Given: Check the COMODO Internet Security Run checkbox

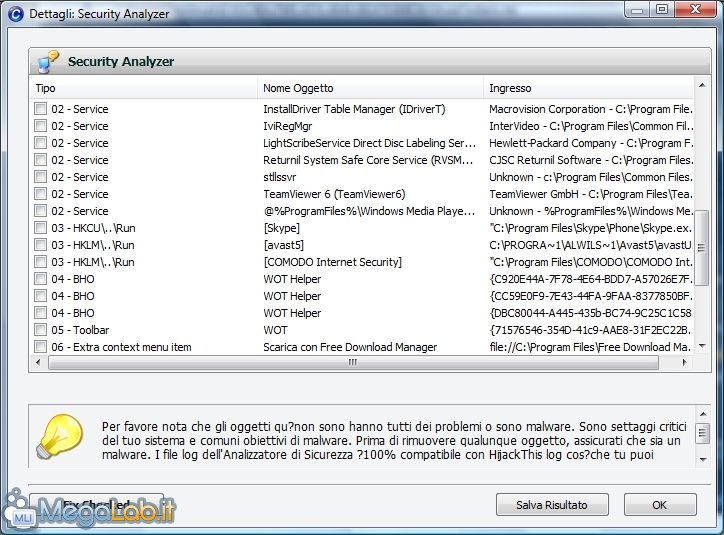Looking at the screenshot, I should tap(41, 262).
